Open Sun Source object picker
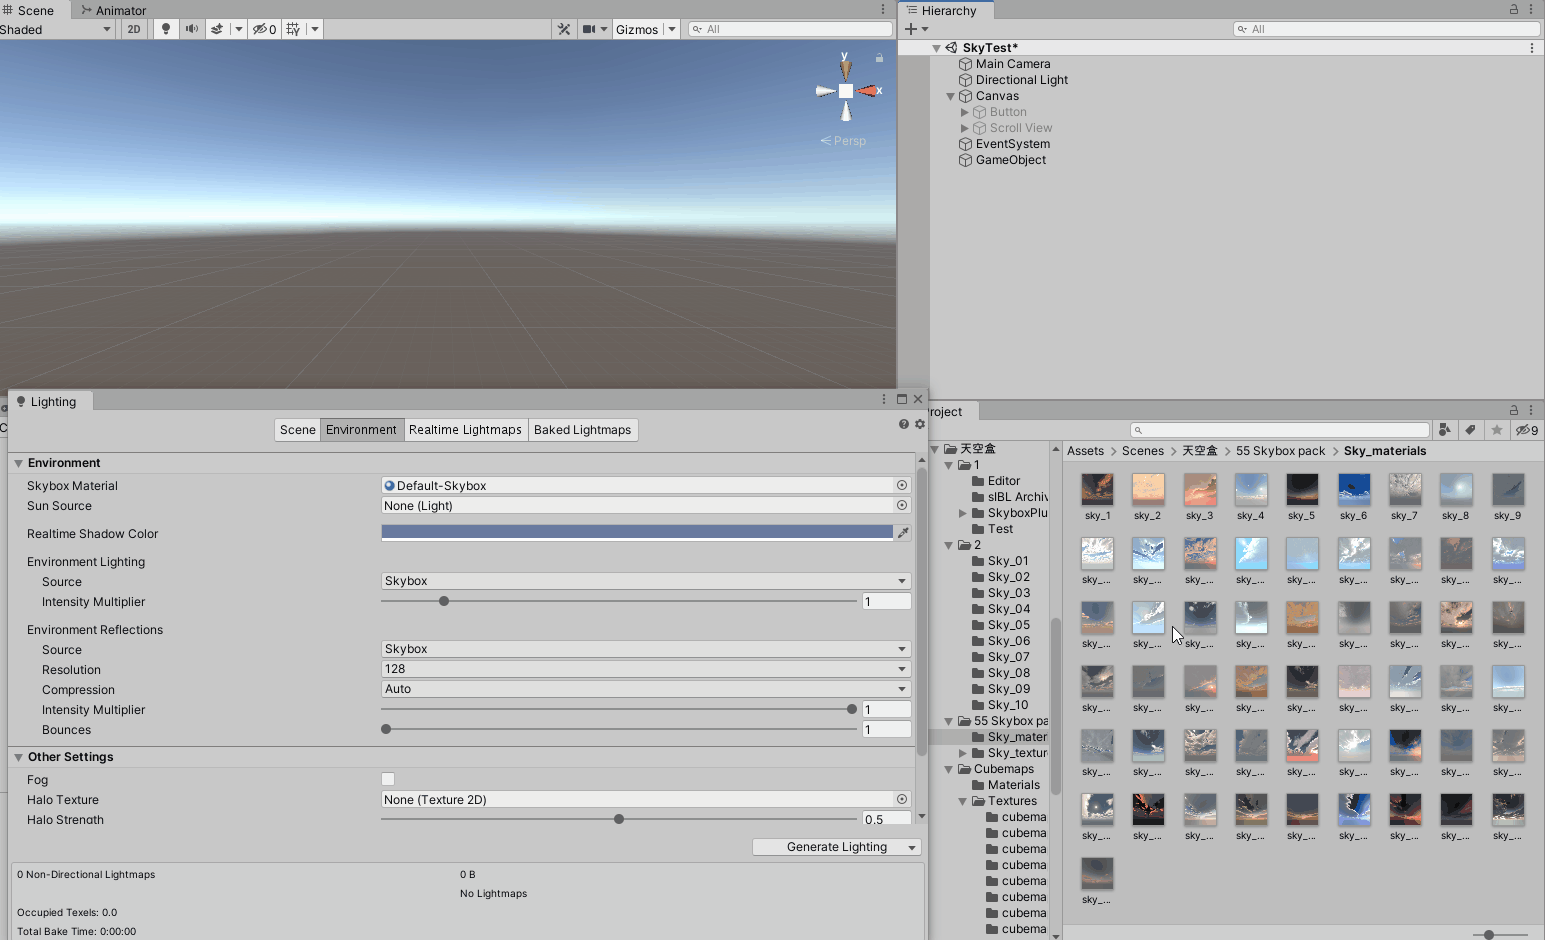1545x940 pixels. click(902, 505)
